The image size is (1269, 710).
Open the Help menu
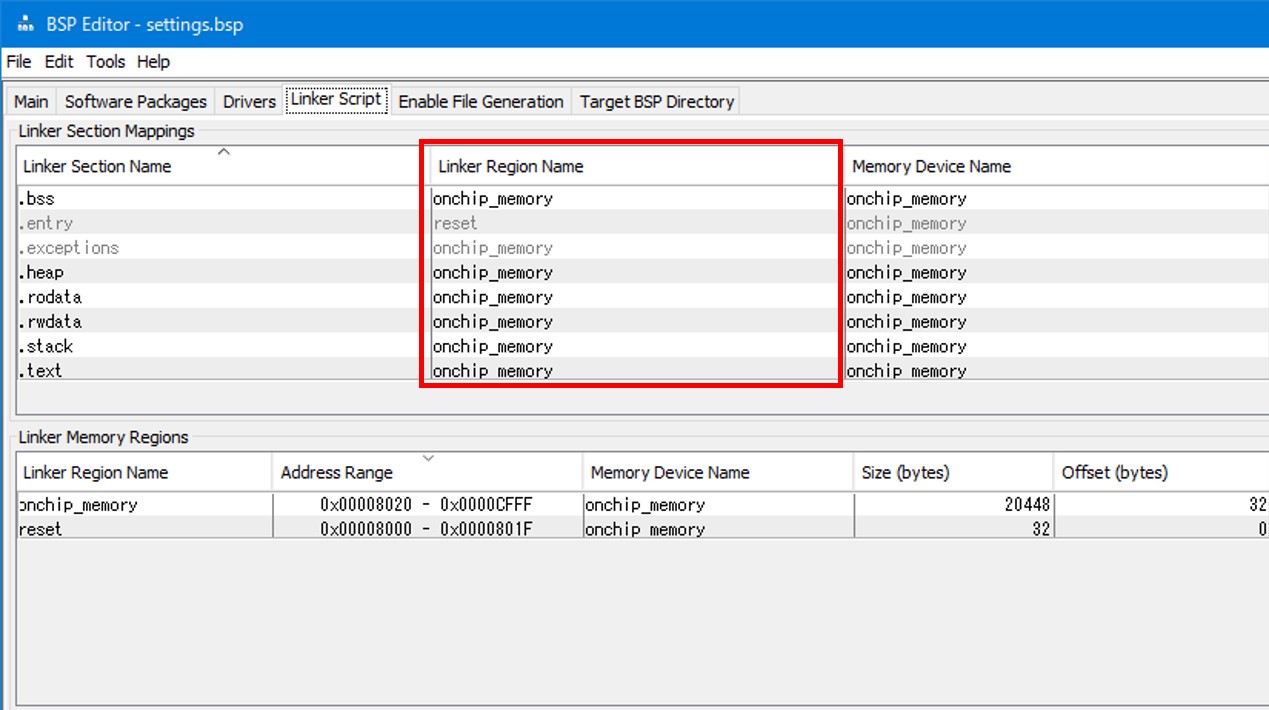pos(153,62)
